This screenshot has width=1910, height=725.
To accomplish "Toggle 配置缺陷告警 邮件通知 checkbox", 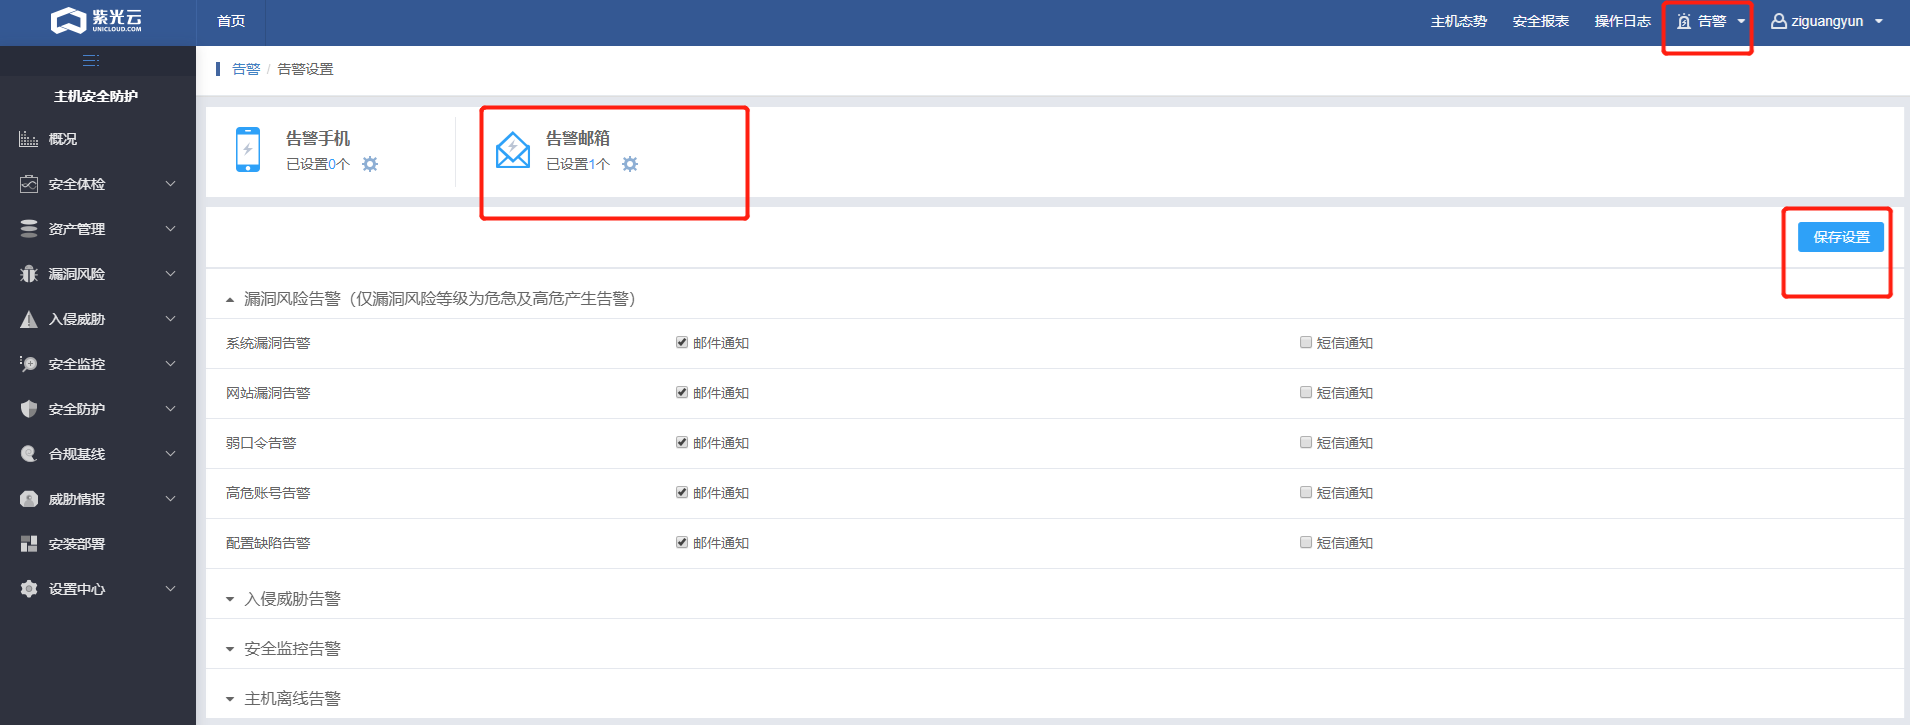I will (682, 542).
